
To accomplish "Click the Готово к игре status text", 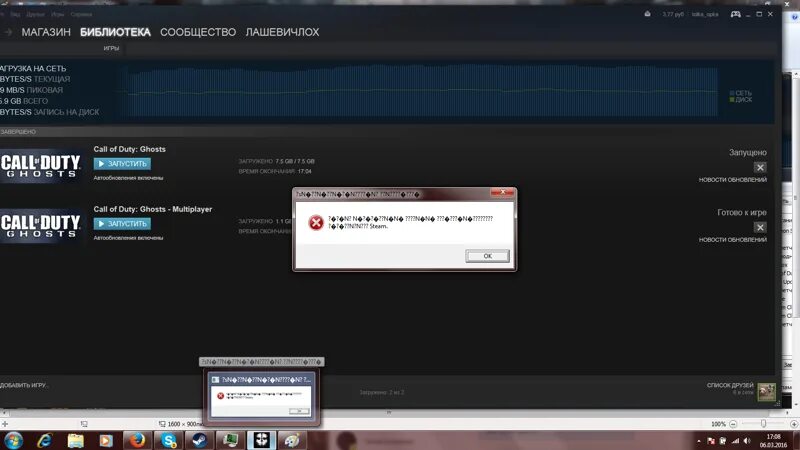I will pyautogui.click(x=742, y=212).
